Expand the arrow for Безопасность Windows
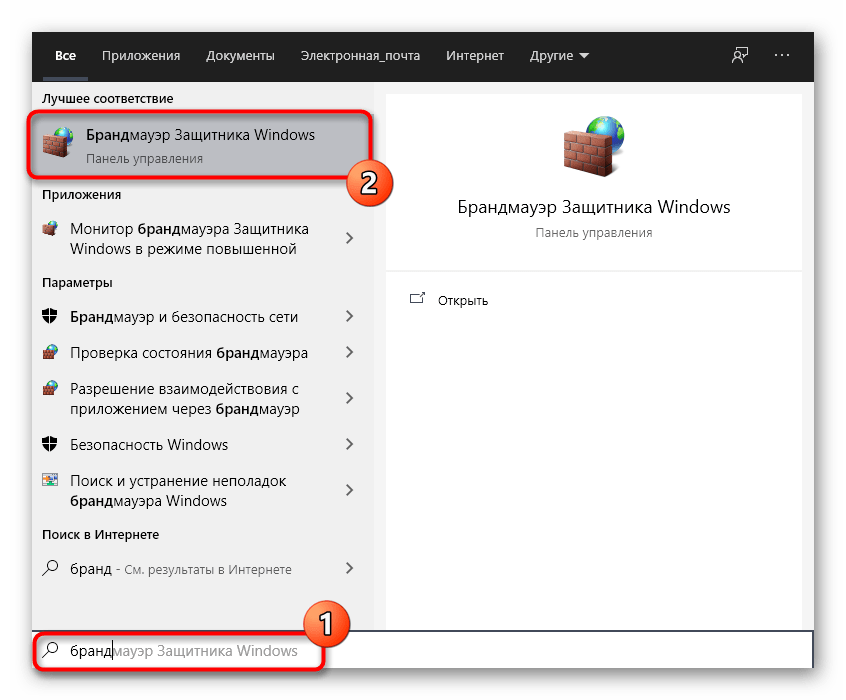 point(349,445)
